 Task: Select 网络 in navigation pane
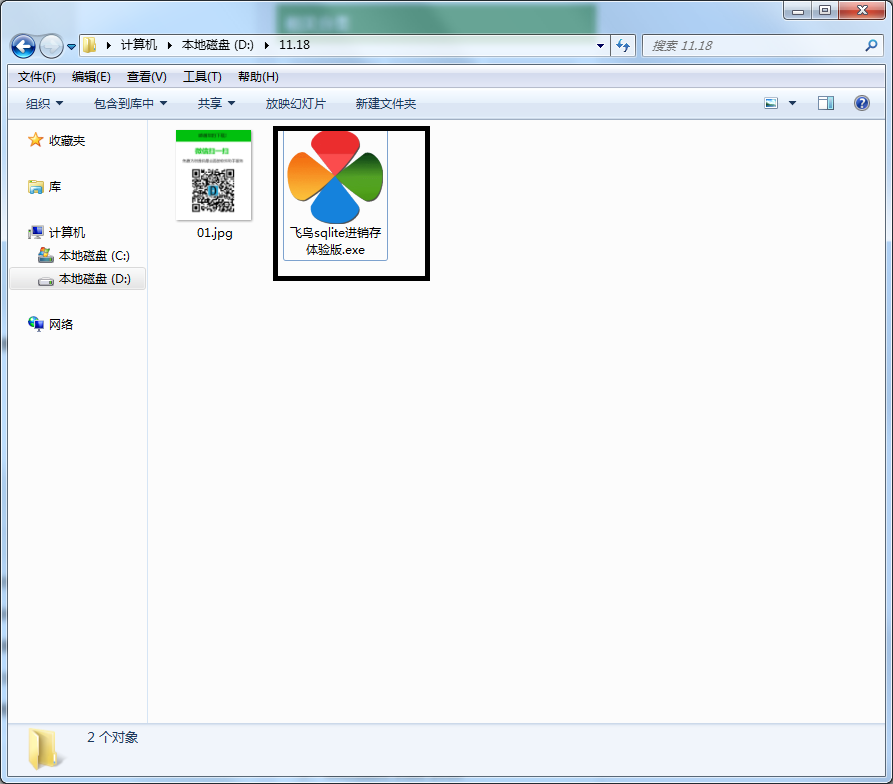pos(61,325)
